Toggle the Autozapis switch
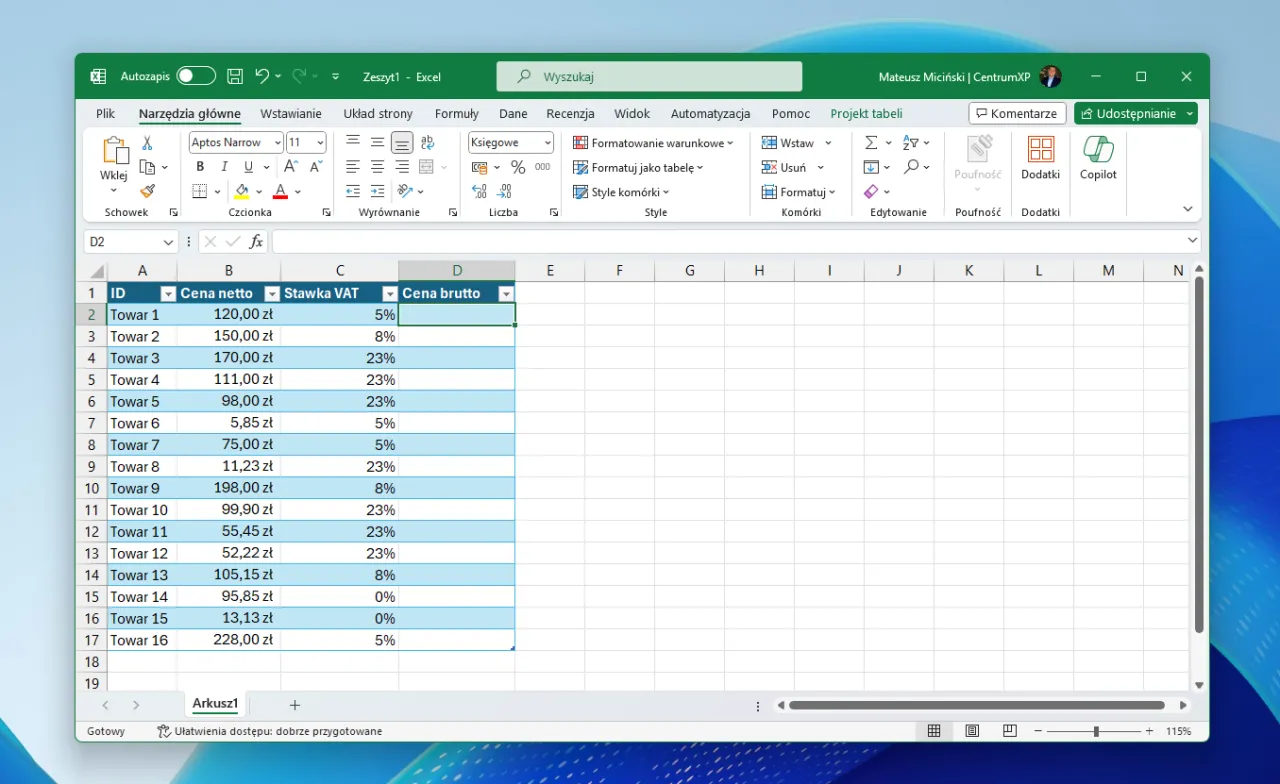Screen dimensions: 1280x784 [x=196, y=76]
